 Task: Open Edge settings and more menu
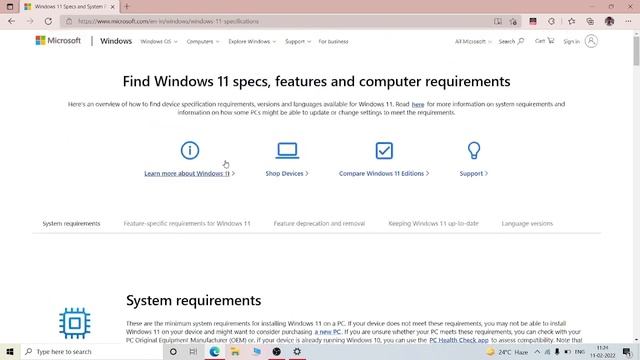tap(628, 21)
